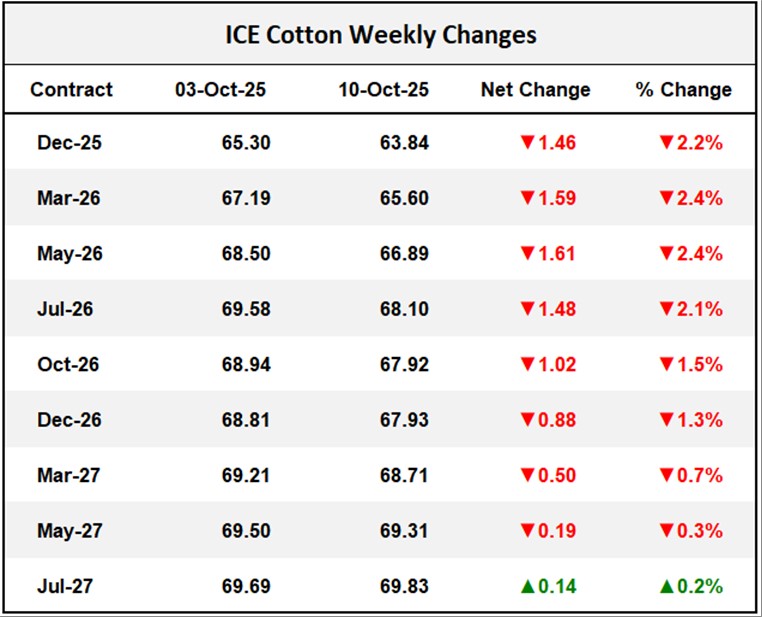The height and width of the screenshot is (617, 762).
Task: Click the Jul-27 contract row label
Action: pos(66,586)
